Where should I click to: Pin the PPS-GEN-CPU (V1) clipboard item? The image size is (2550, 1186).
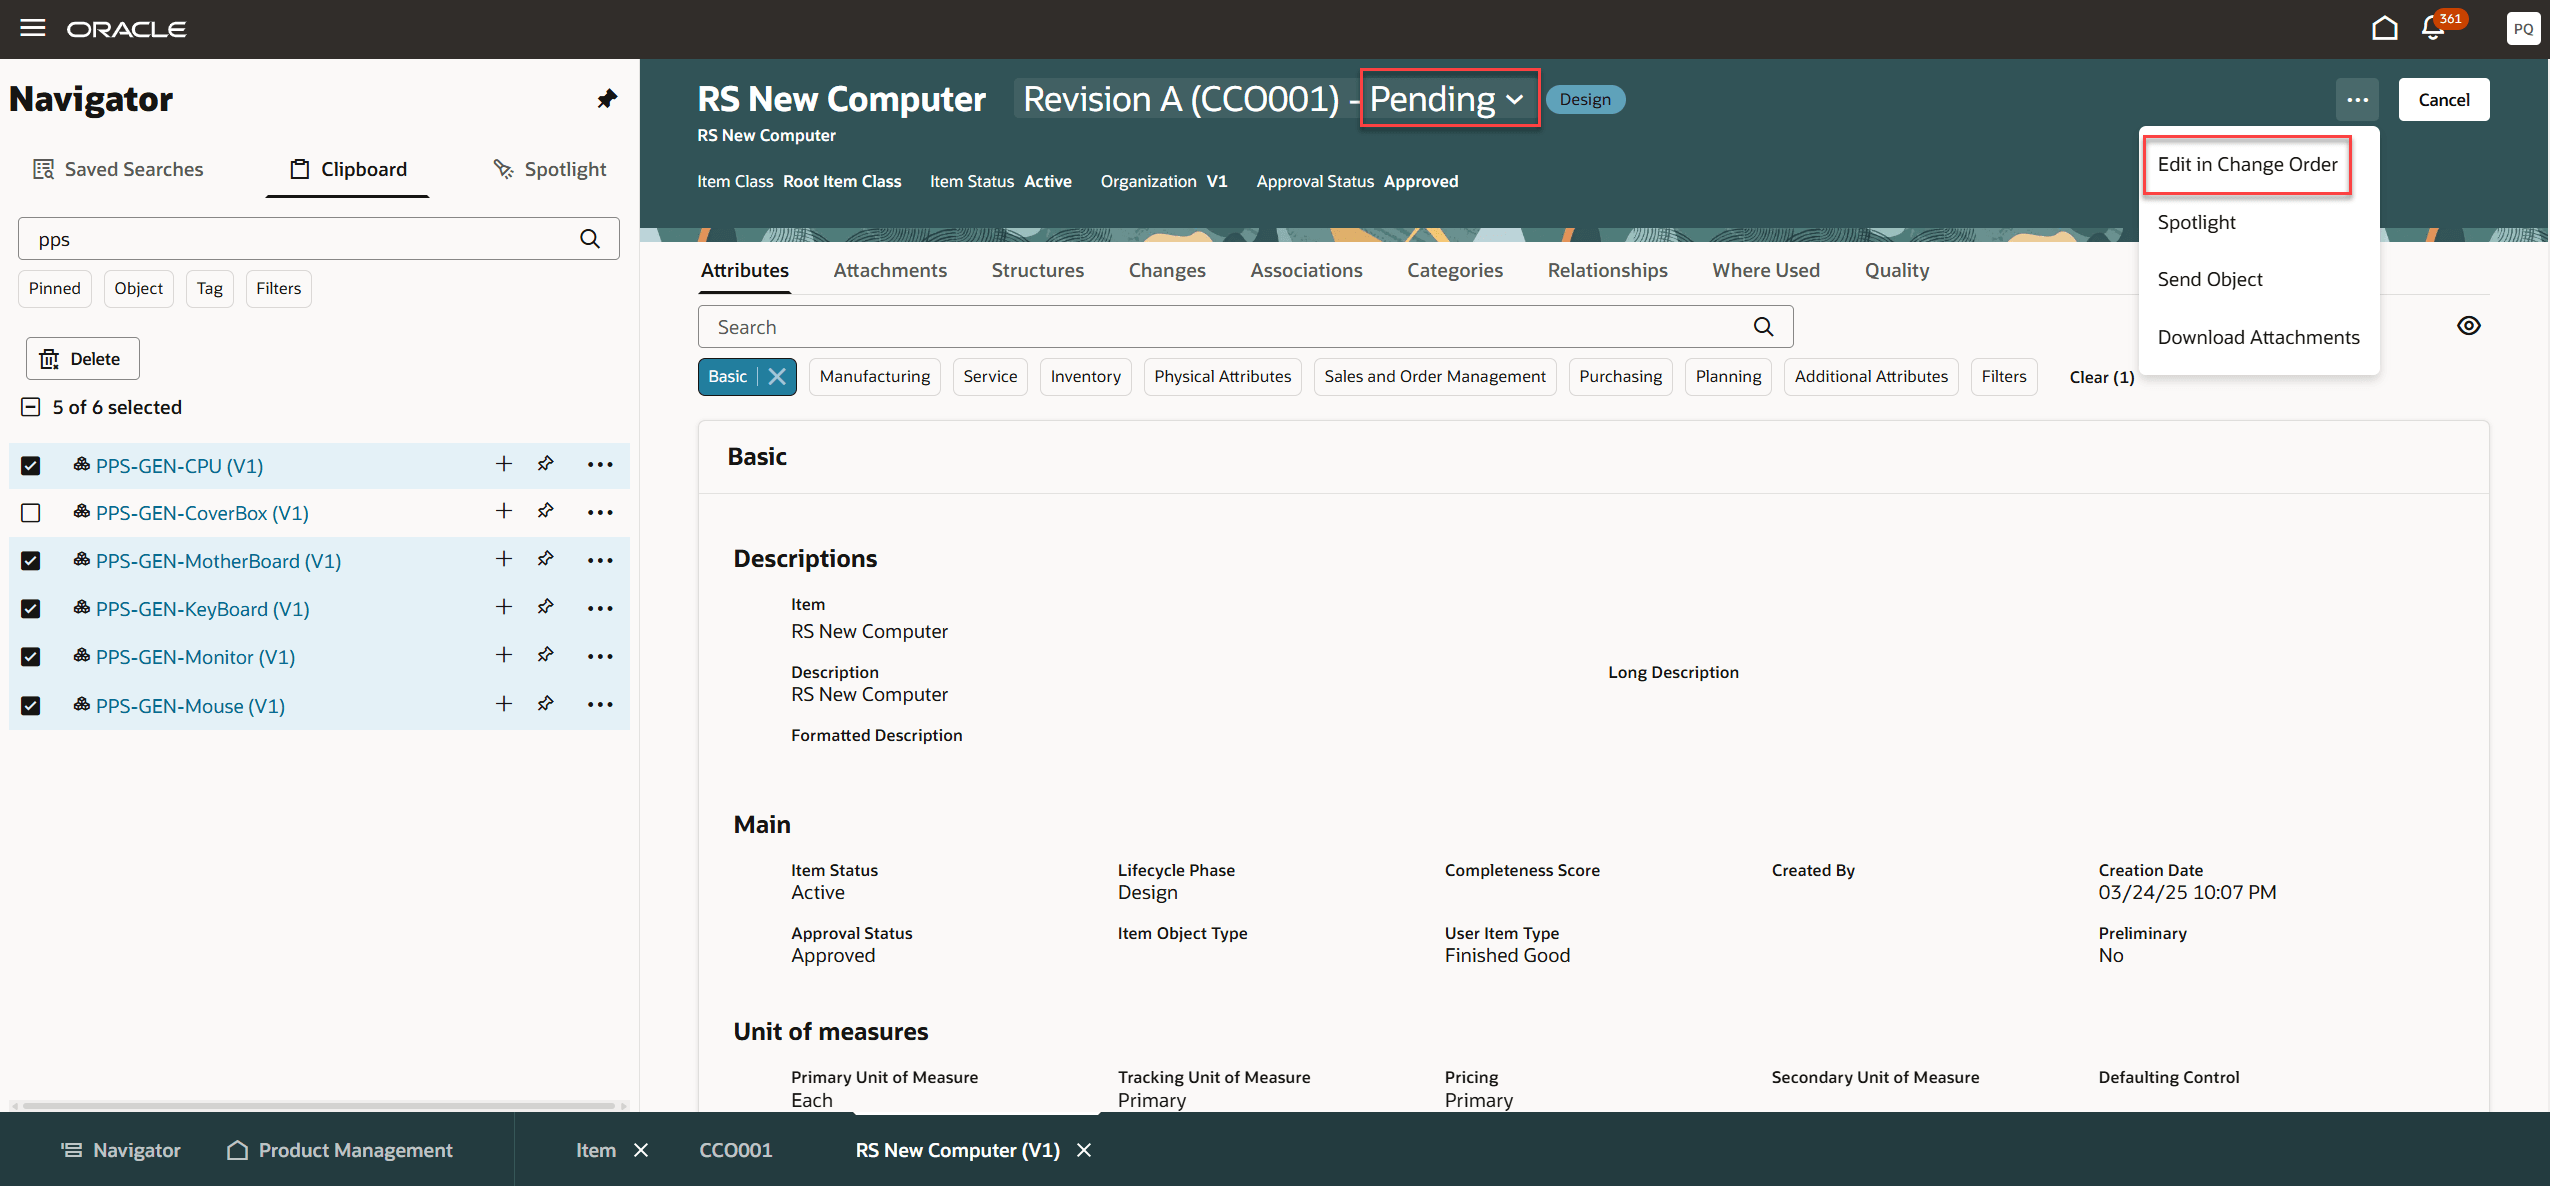(545, 464)
